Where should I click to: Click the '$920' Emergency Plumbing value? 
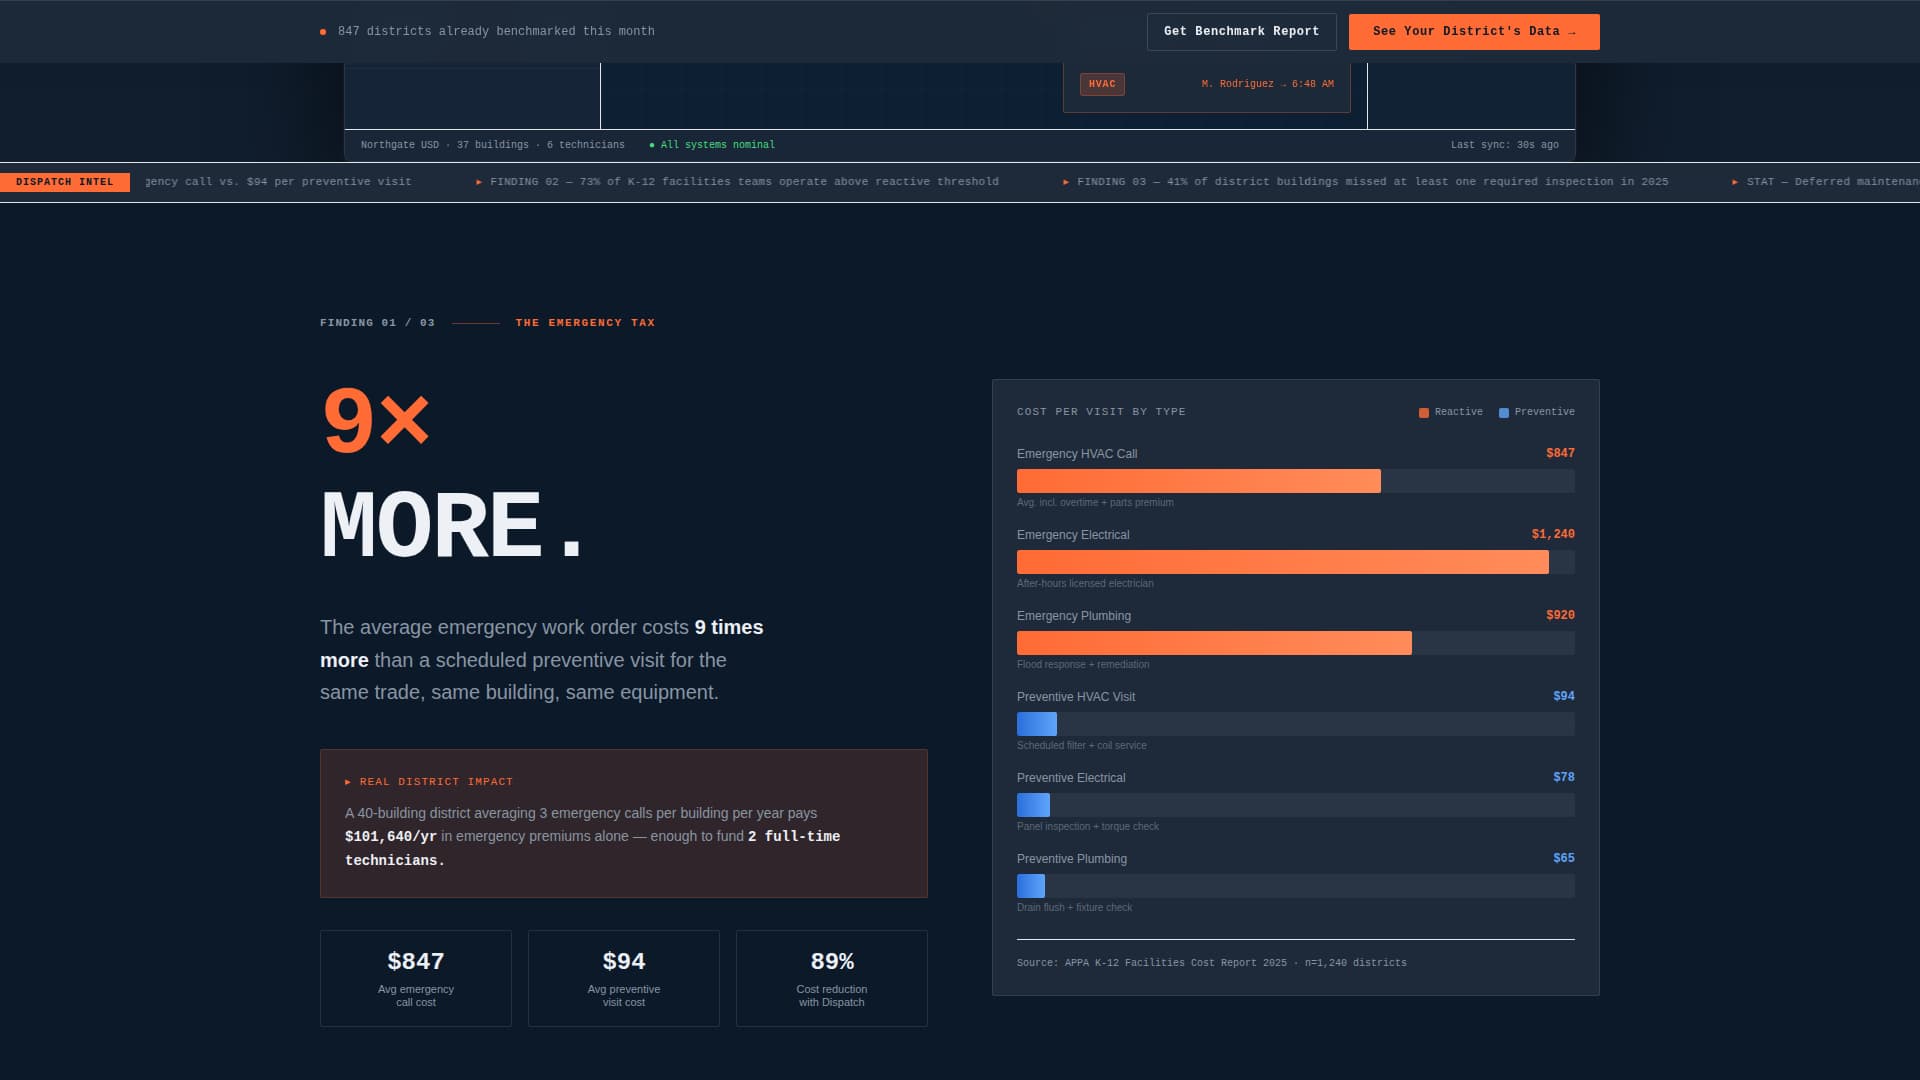click(x=1560, y=615)
